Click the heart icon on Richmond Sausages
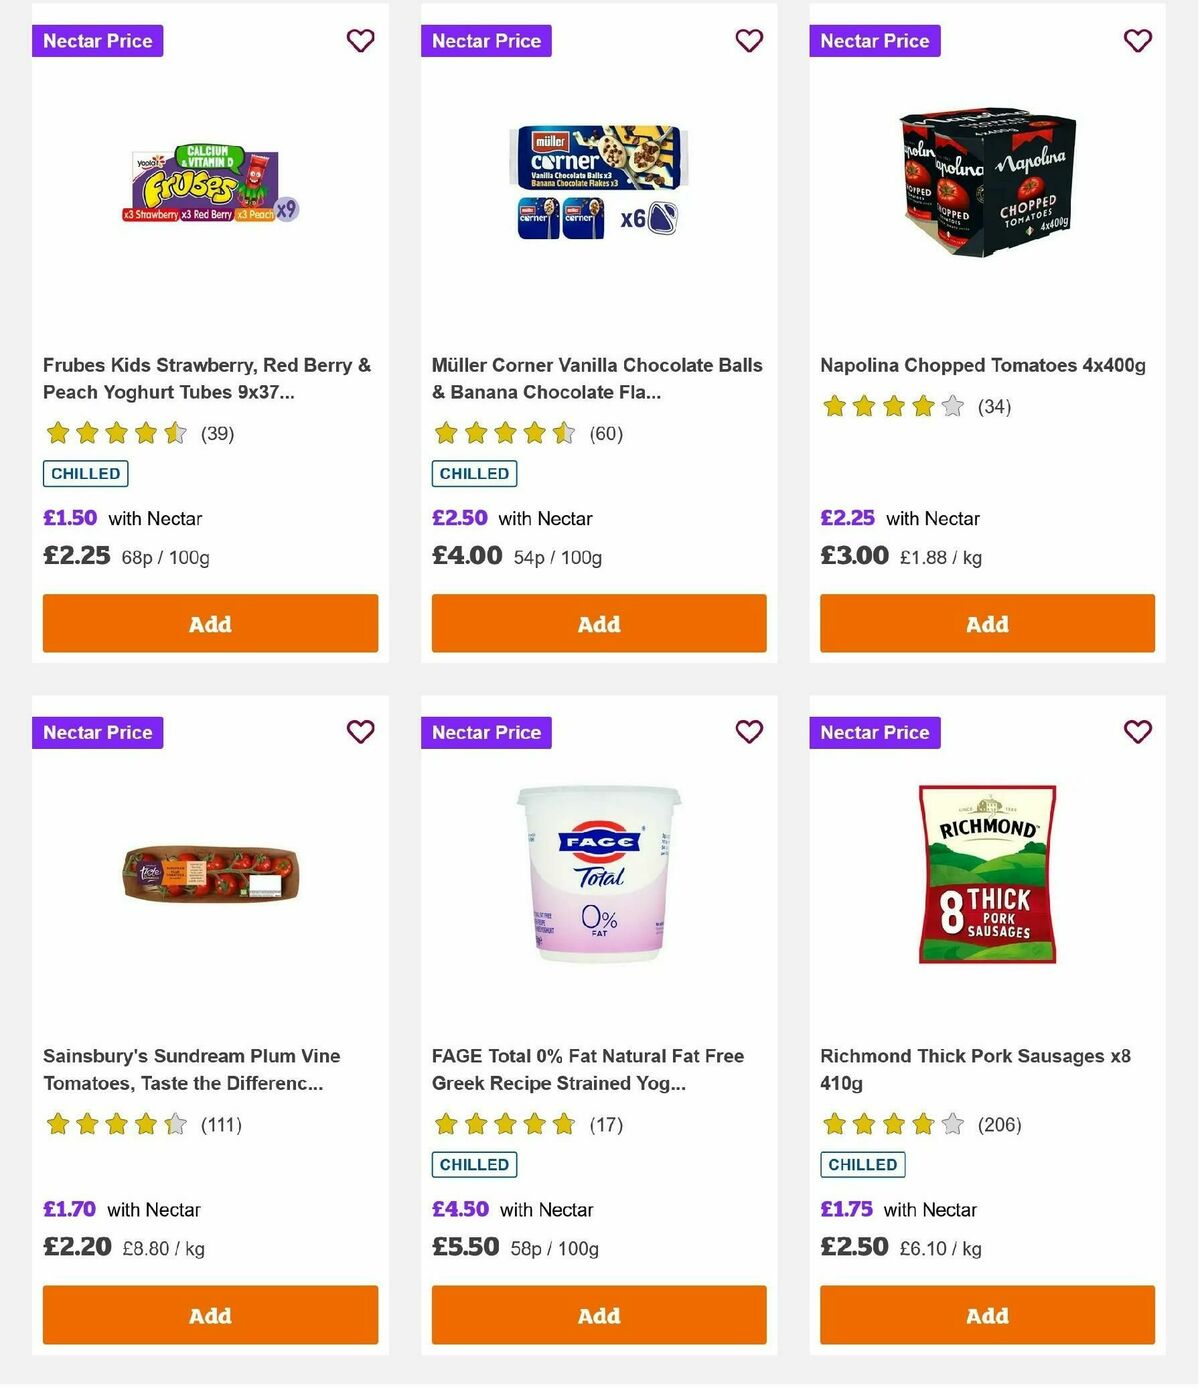 (x=1136, y=732)
